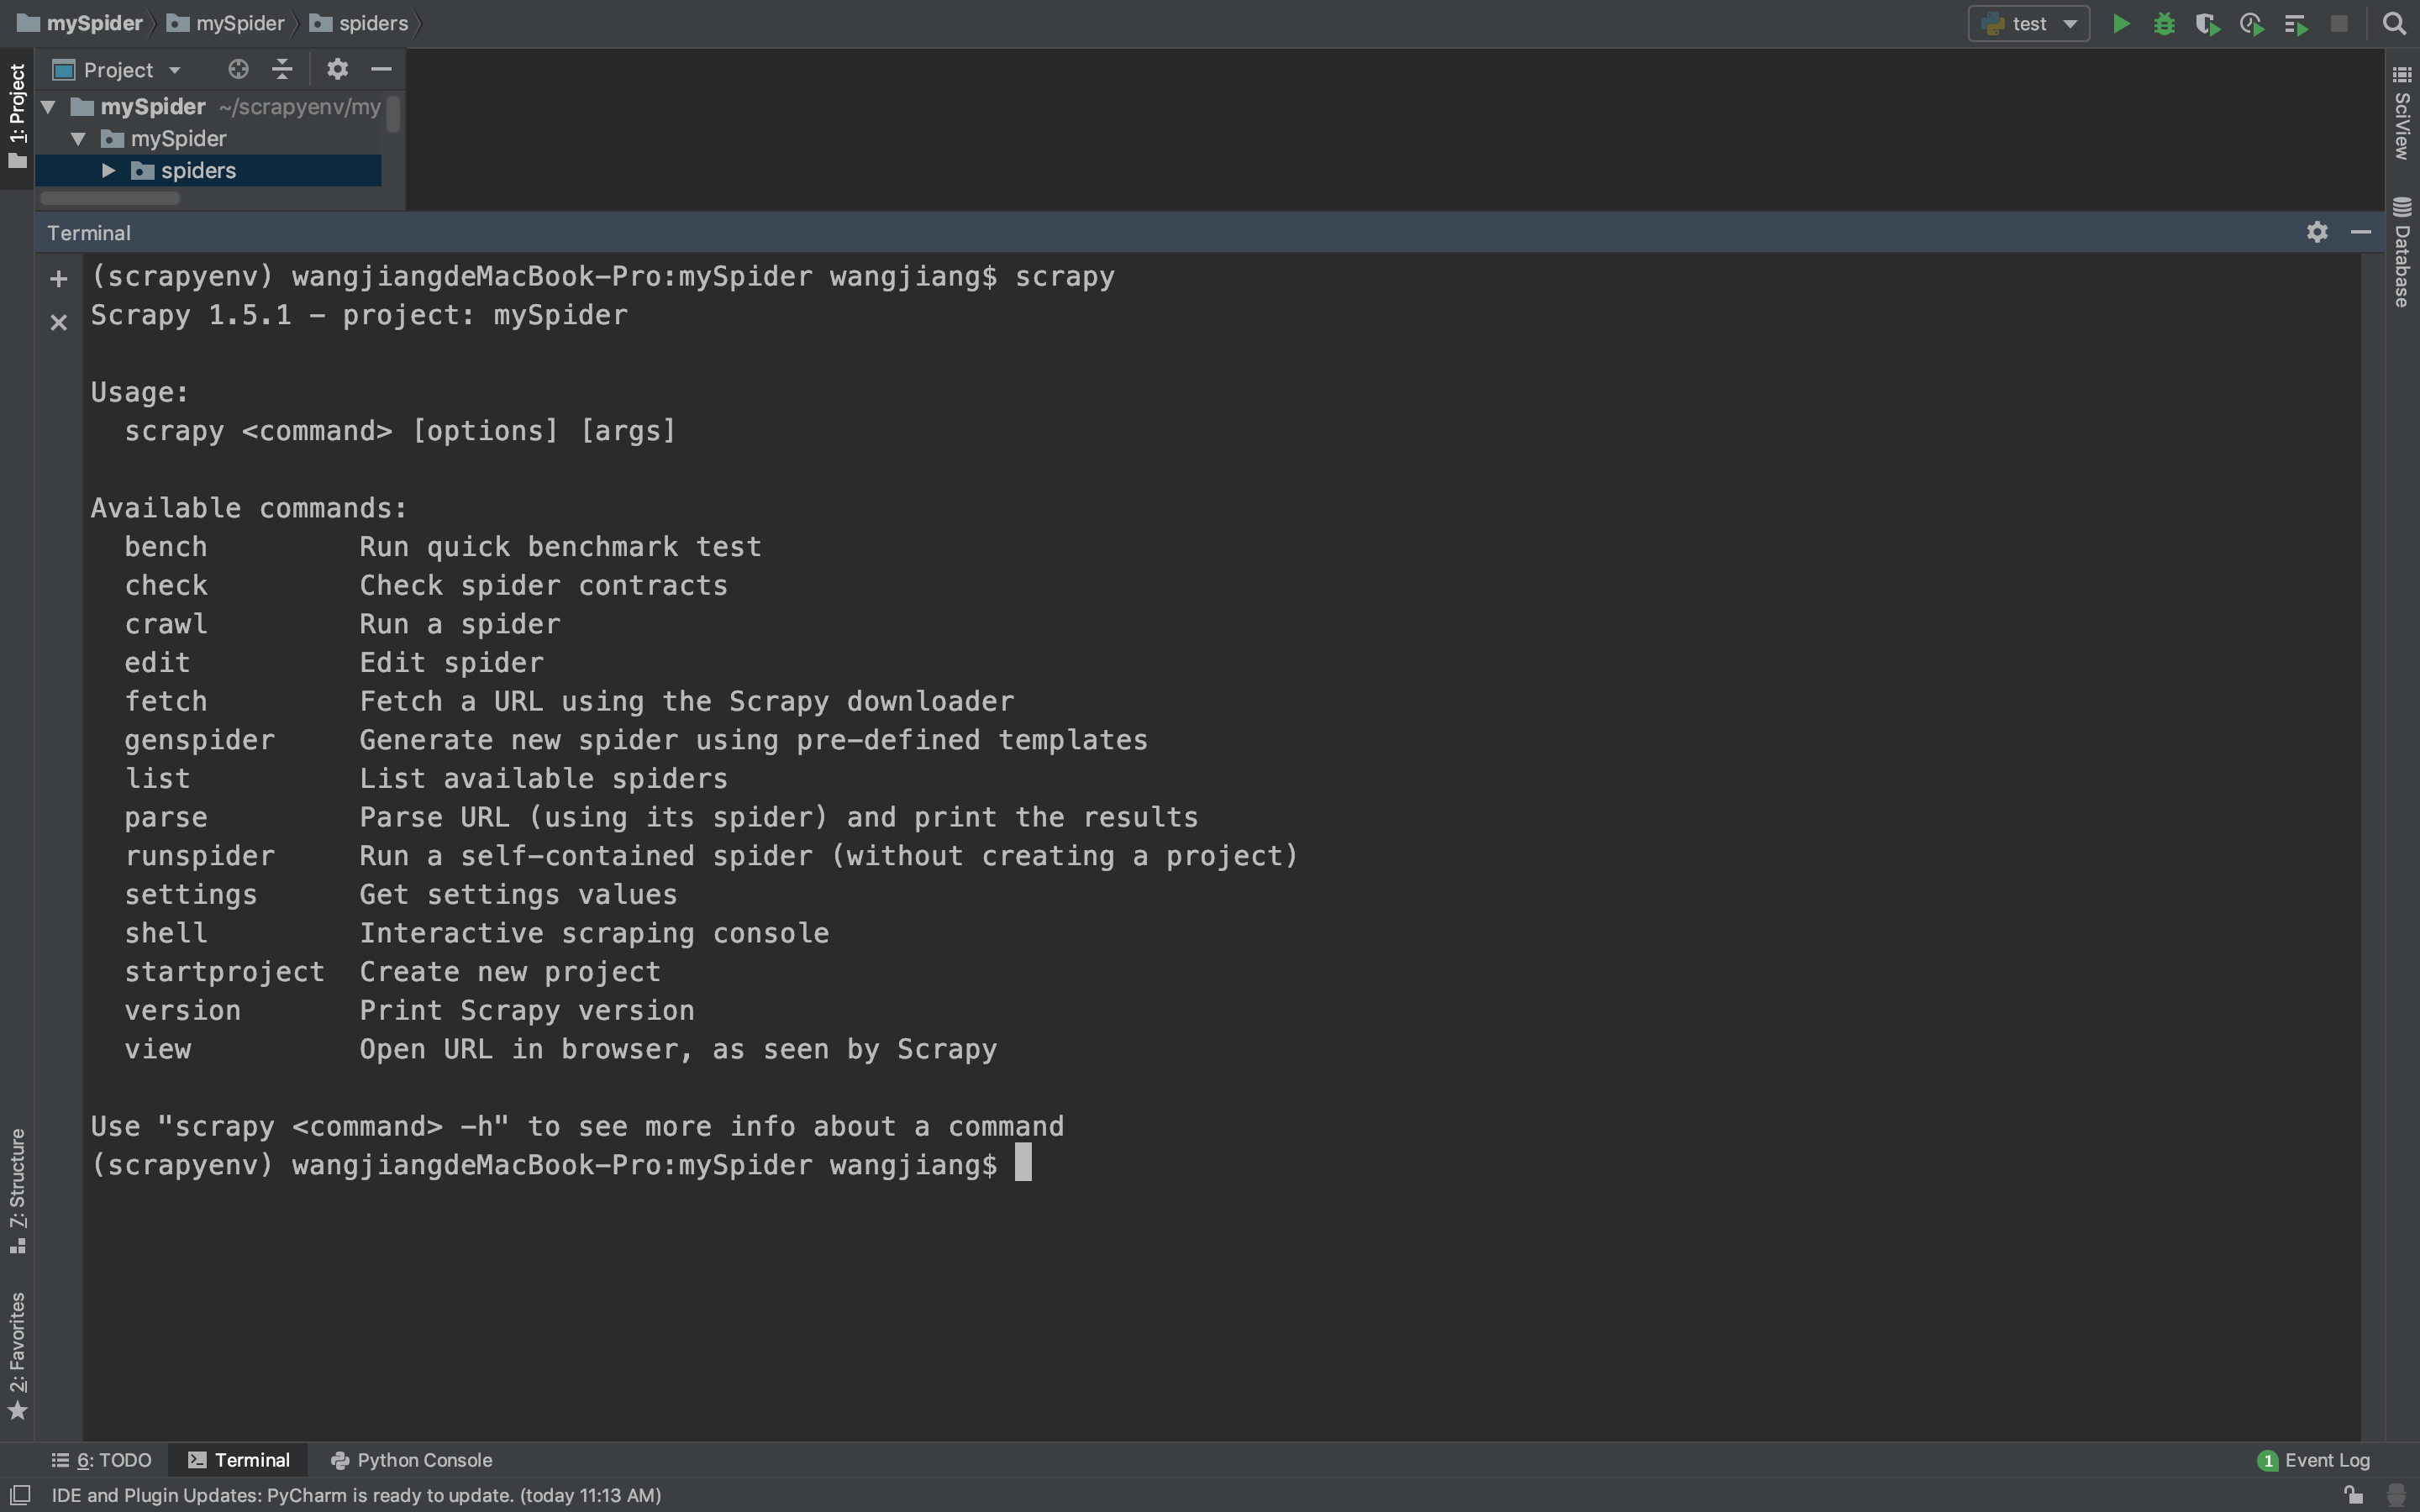Click the green Debug bug icon

pos(2164,24)
